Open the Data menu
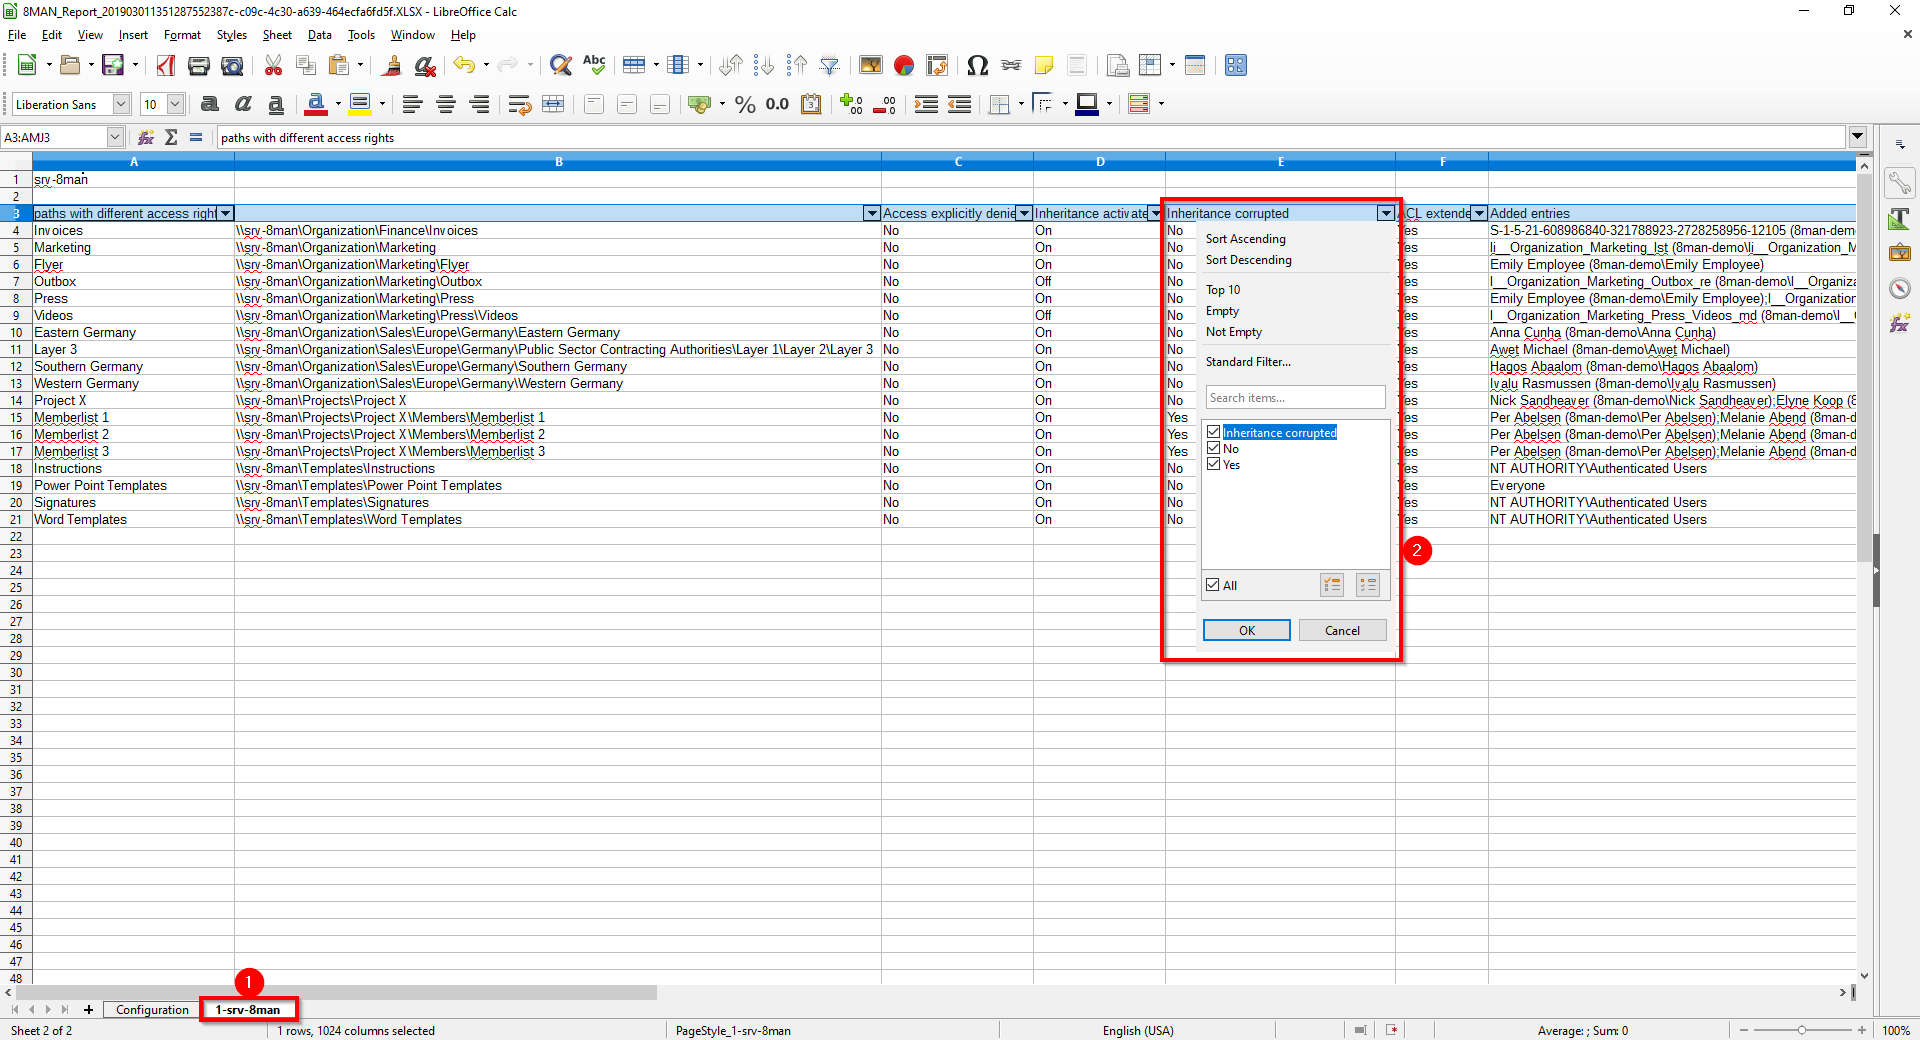The height and width of the screenshot is (1040, 1920). [319, 35]
